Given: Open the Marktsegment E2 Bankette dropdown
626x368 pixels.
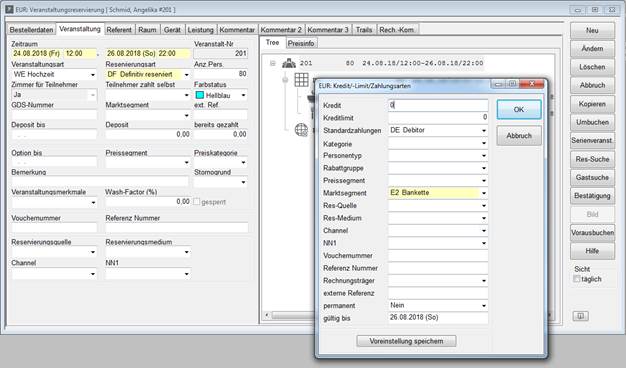Looking at the screenshot, I should click(484, 193).
